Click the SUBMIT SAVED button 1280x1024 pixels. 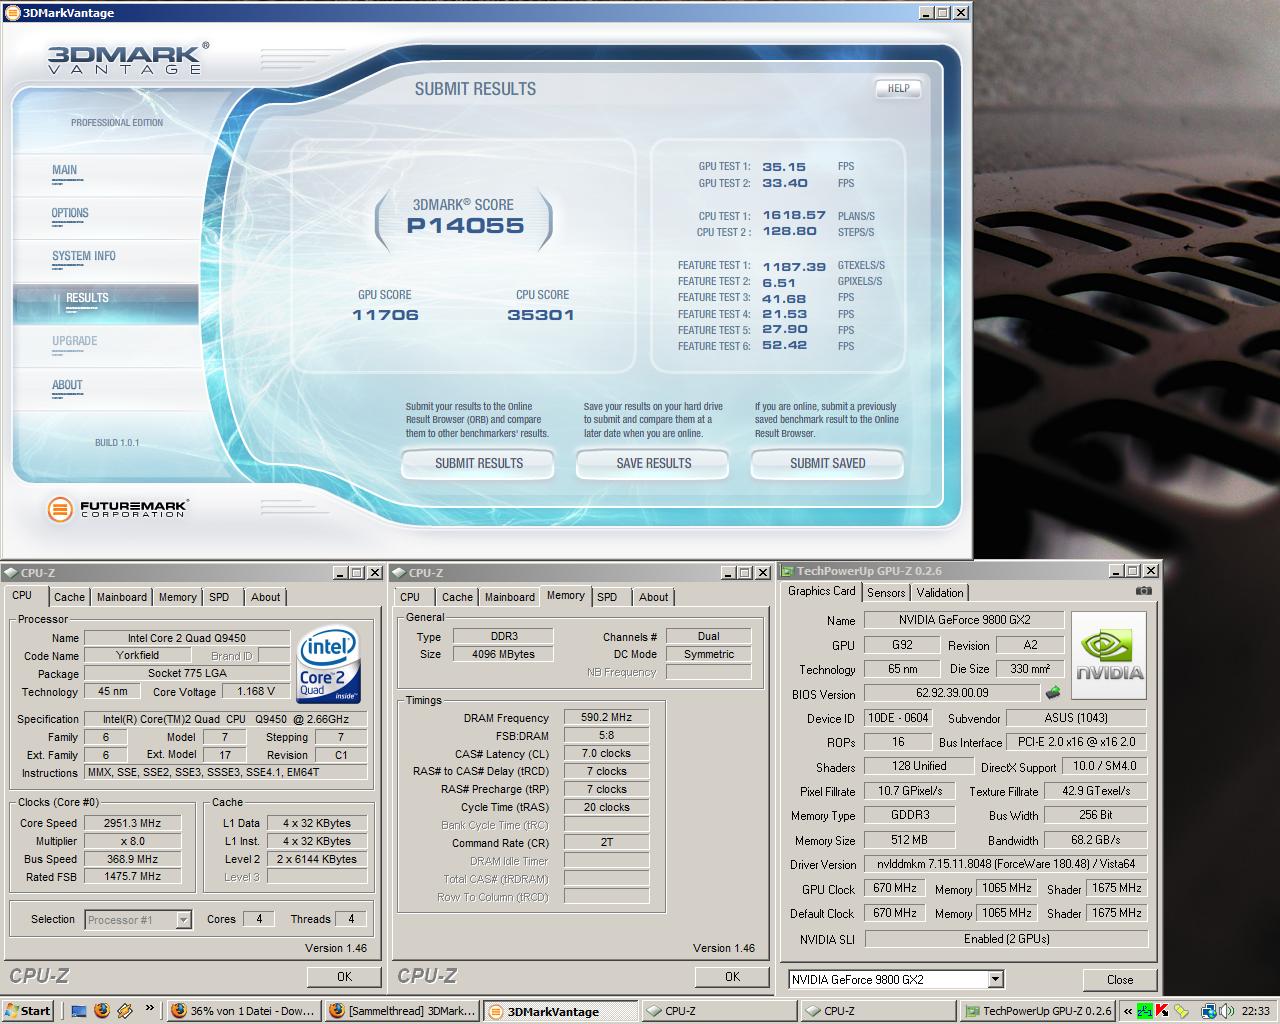coord(828,464)
